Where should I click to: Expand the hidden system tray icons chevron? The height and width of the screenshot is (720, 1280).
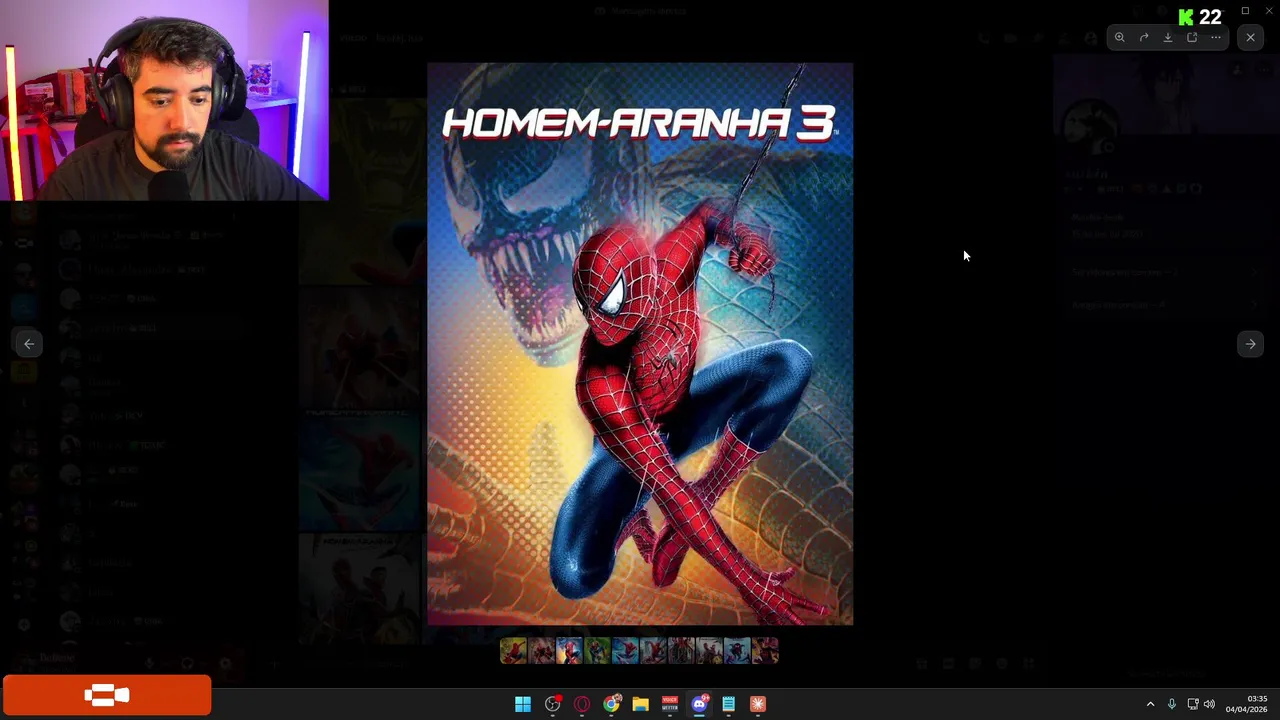click(1150, 704)
